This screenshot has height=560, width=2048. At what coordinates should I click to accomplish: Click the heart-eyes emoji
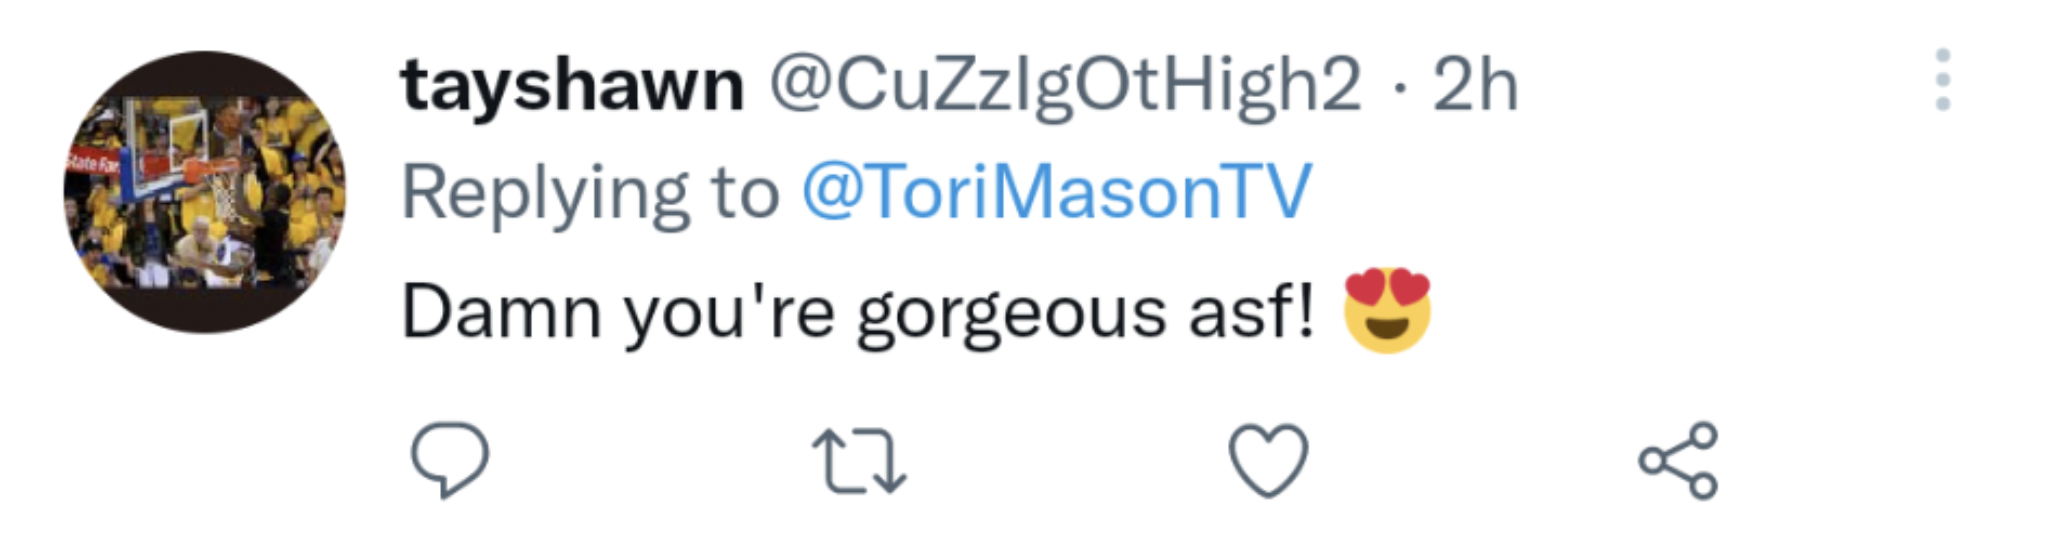(x=1387, y=310)
